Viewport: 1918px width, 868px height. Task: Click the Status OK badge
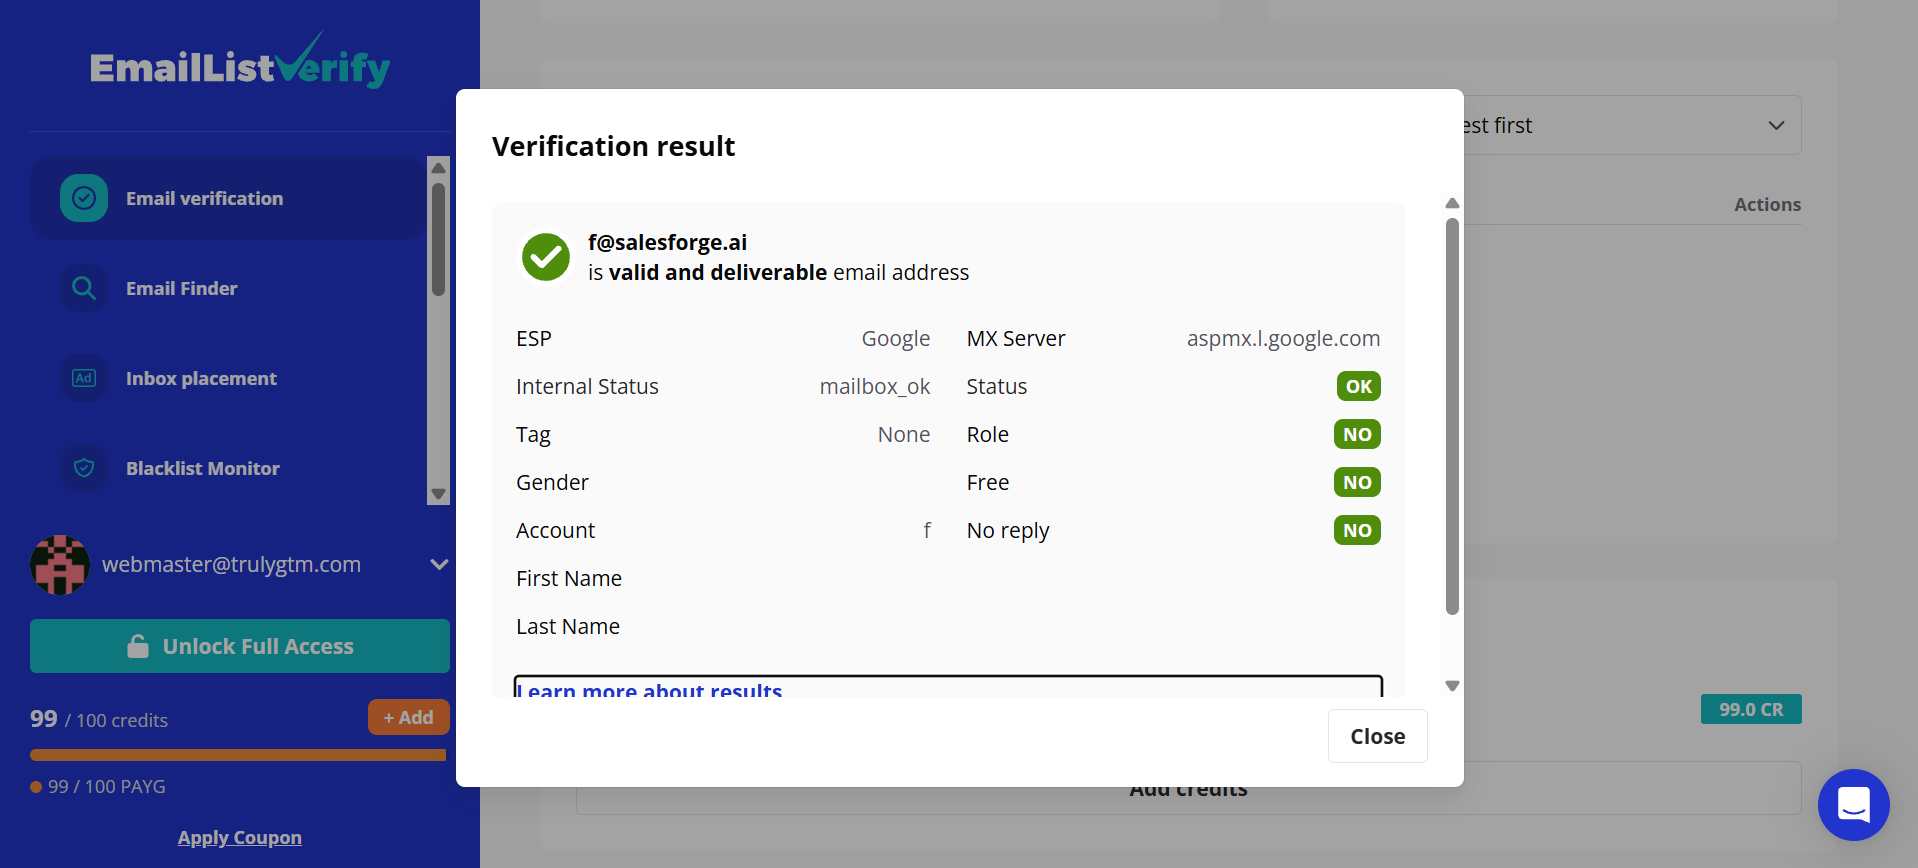(x=1359, y=386)
